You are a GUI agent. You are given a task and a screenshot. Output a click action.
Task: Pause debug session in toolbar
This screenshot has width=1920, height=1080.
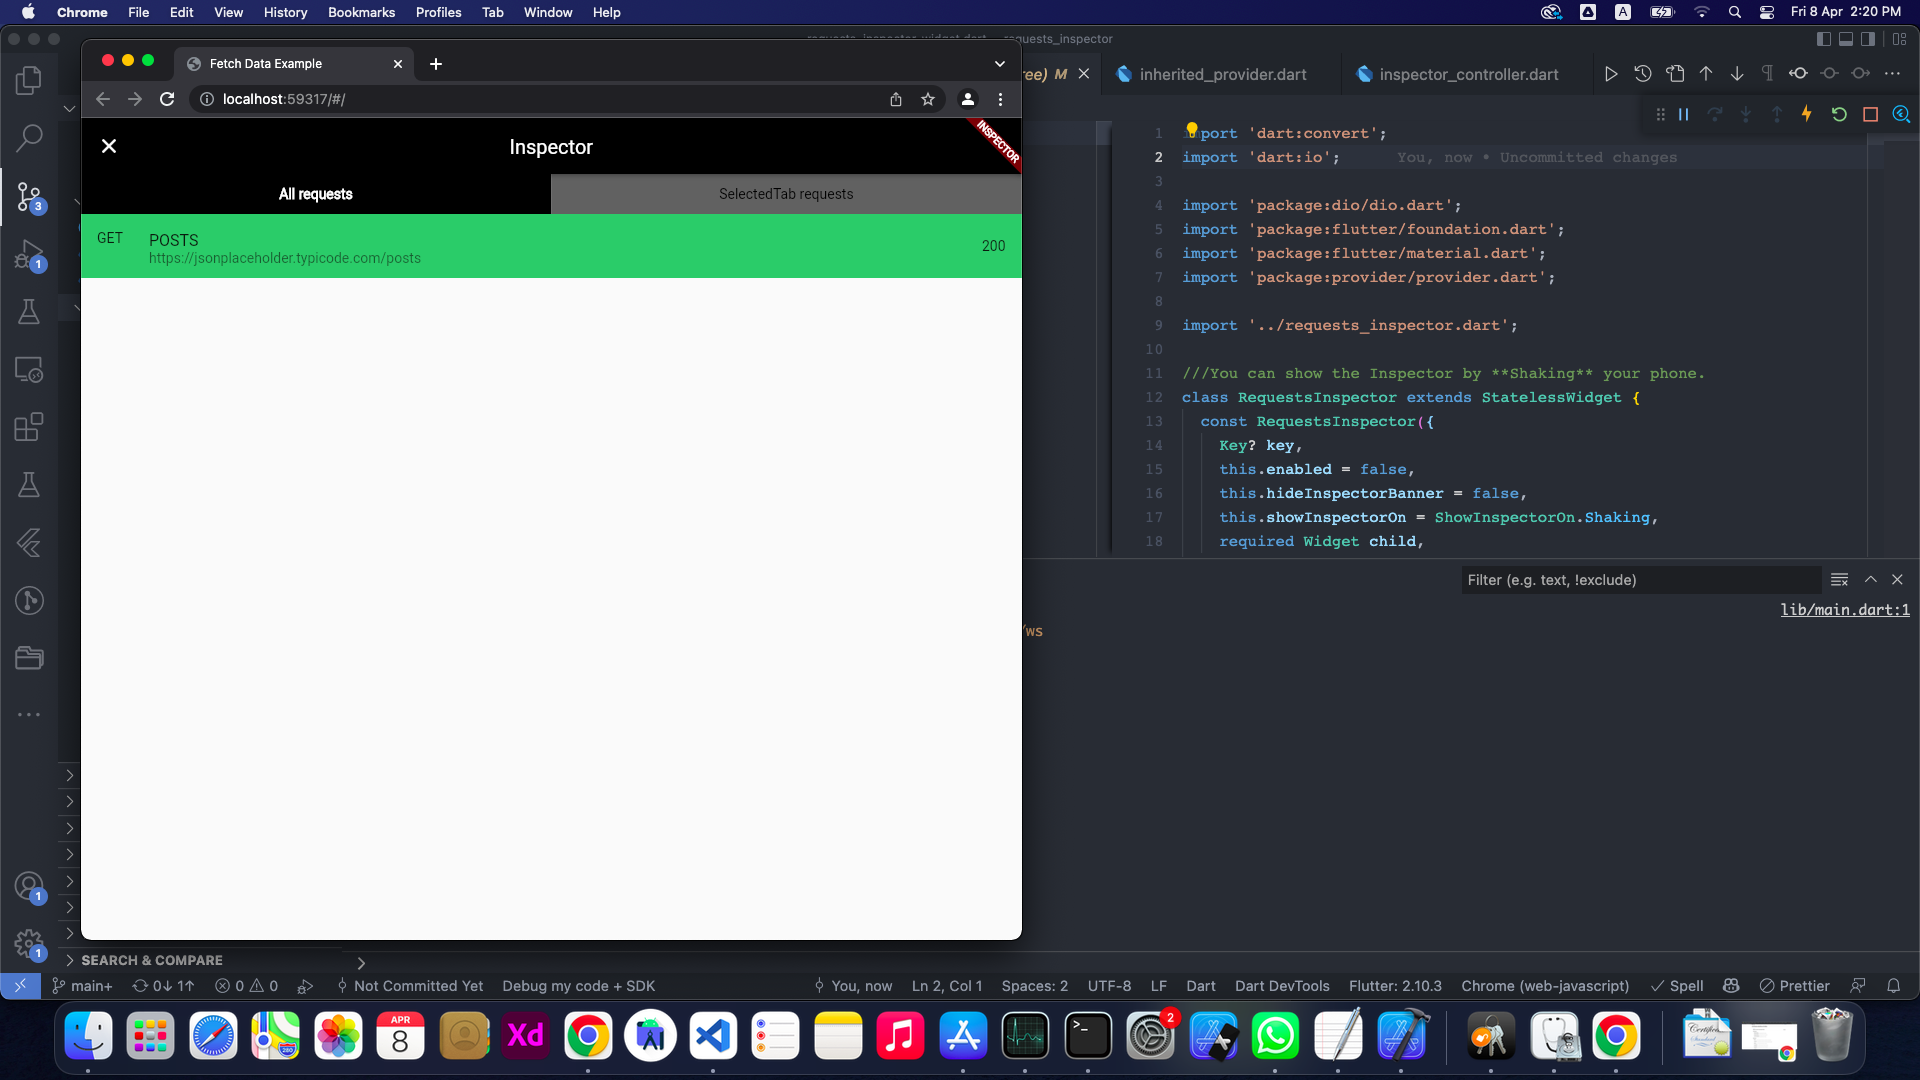tap(1684, 114)
